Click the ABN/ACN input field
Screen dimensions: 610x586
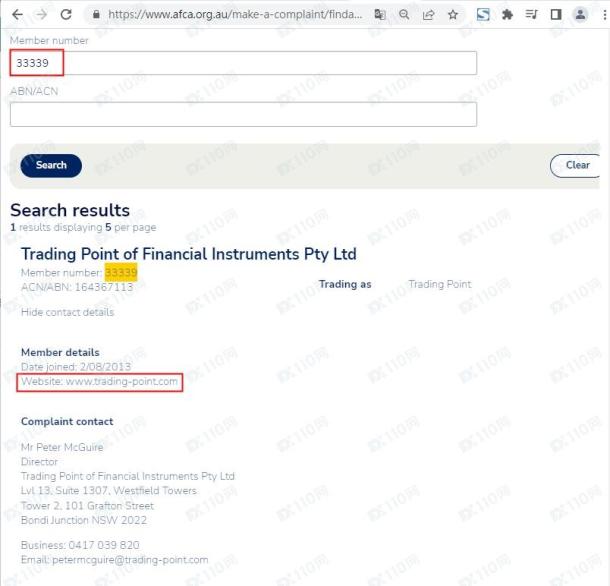click(243, 114)
